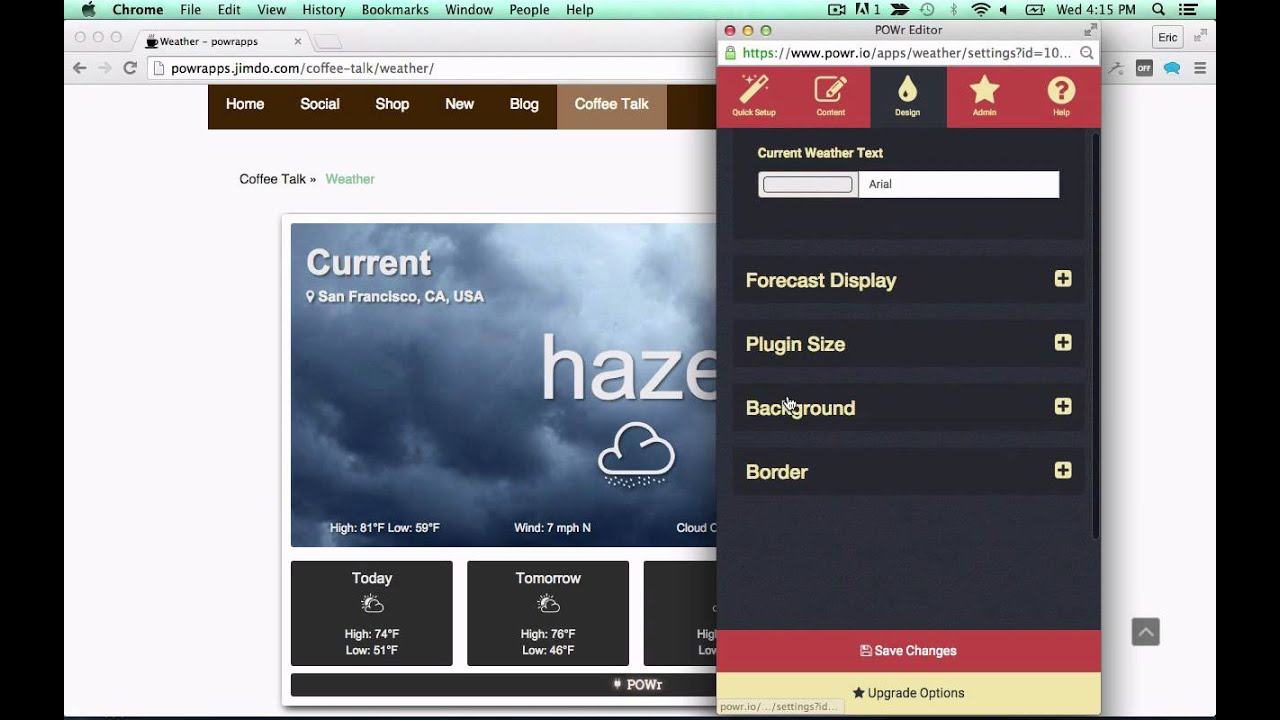Viewport: 1280px width, 720px height.
Task: Expand the Border section
Action: (908, 471)
